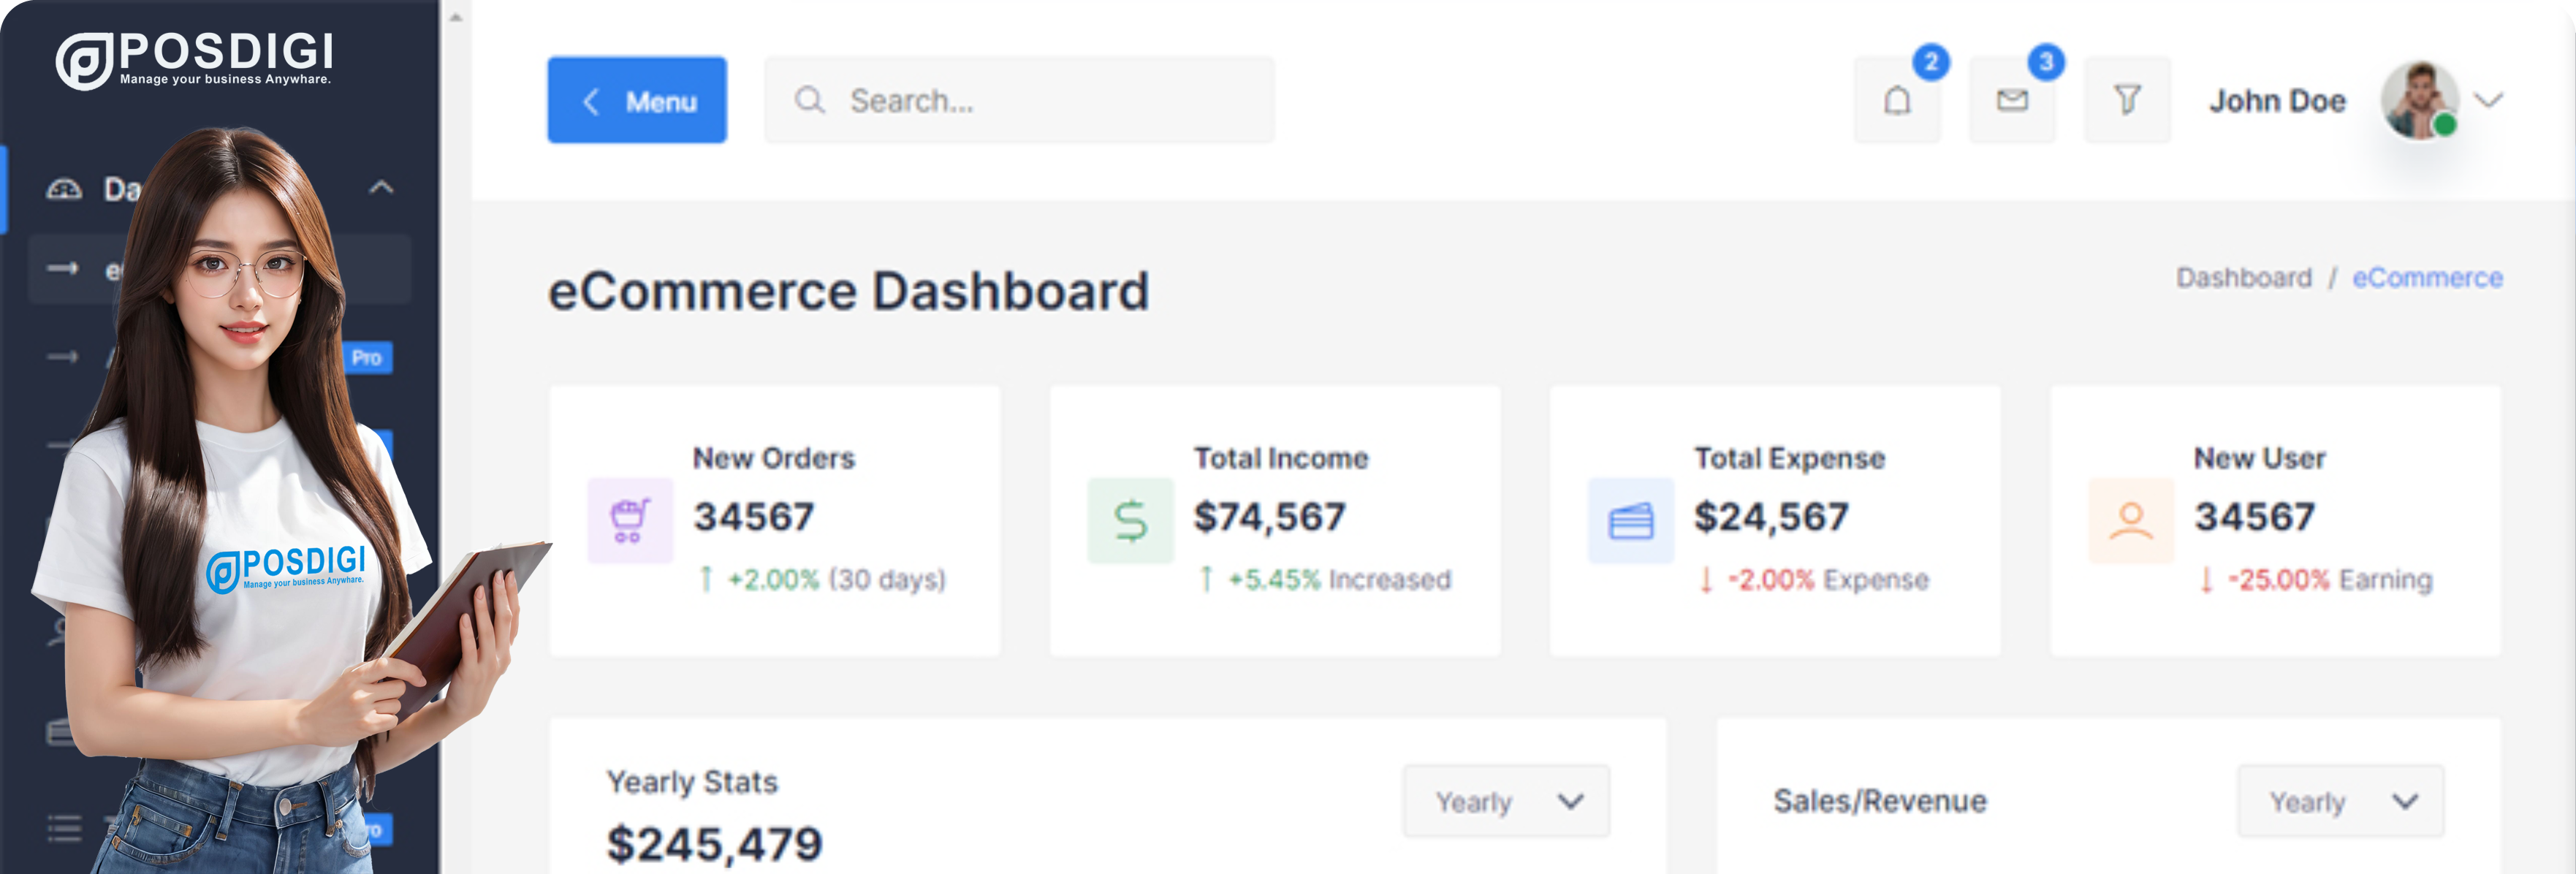
Task: Click the New Orders shopping cart icon
Action: [630, 520]
